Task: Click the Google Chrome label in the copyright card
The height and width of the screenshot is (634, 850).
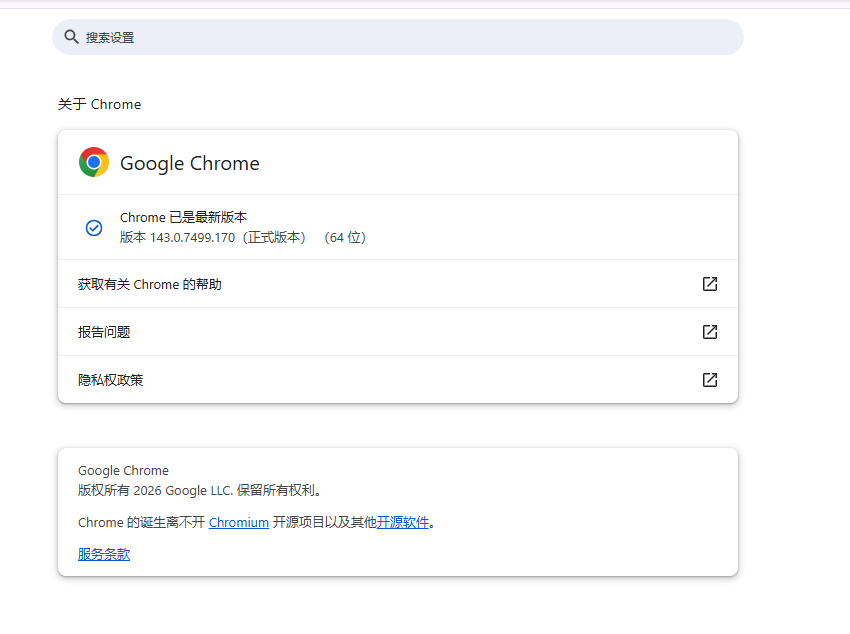Action: [x=123, y=470]
